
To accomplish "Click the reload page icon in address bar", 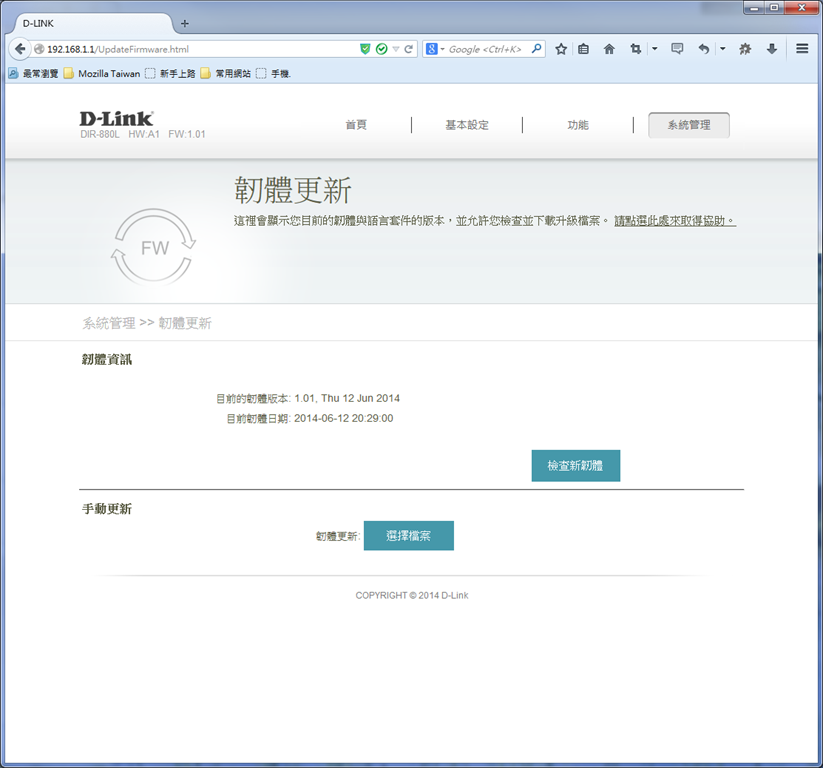I will coord(408,49).
